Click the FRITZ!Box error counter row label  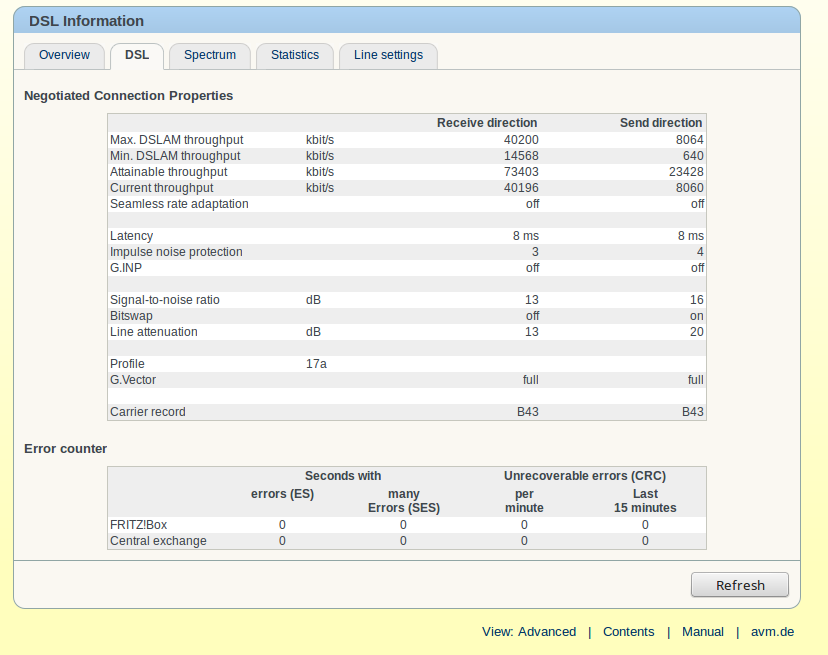click(138, 525)
